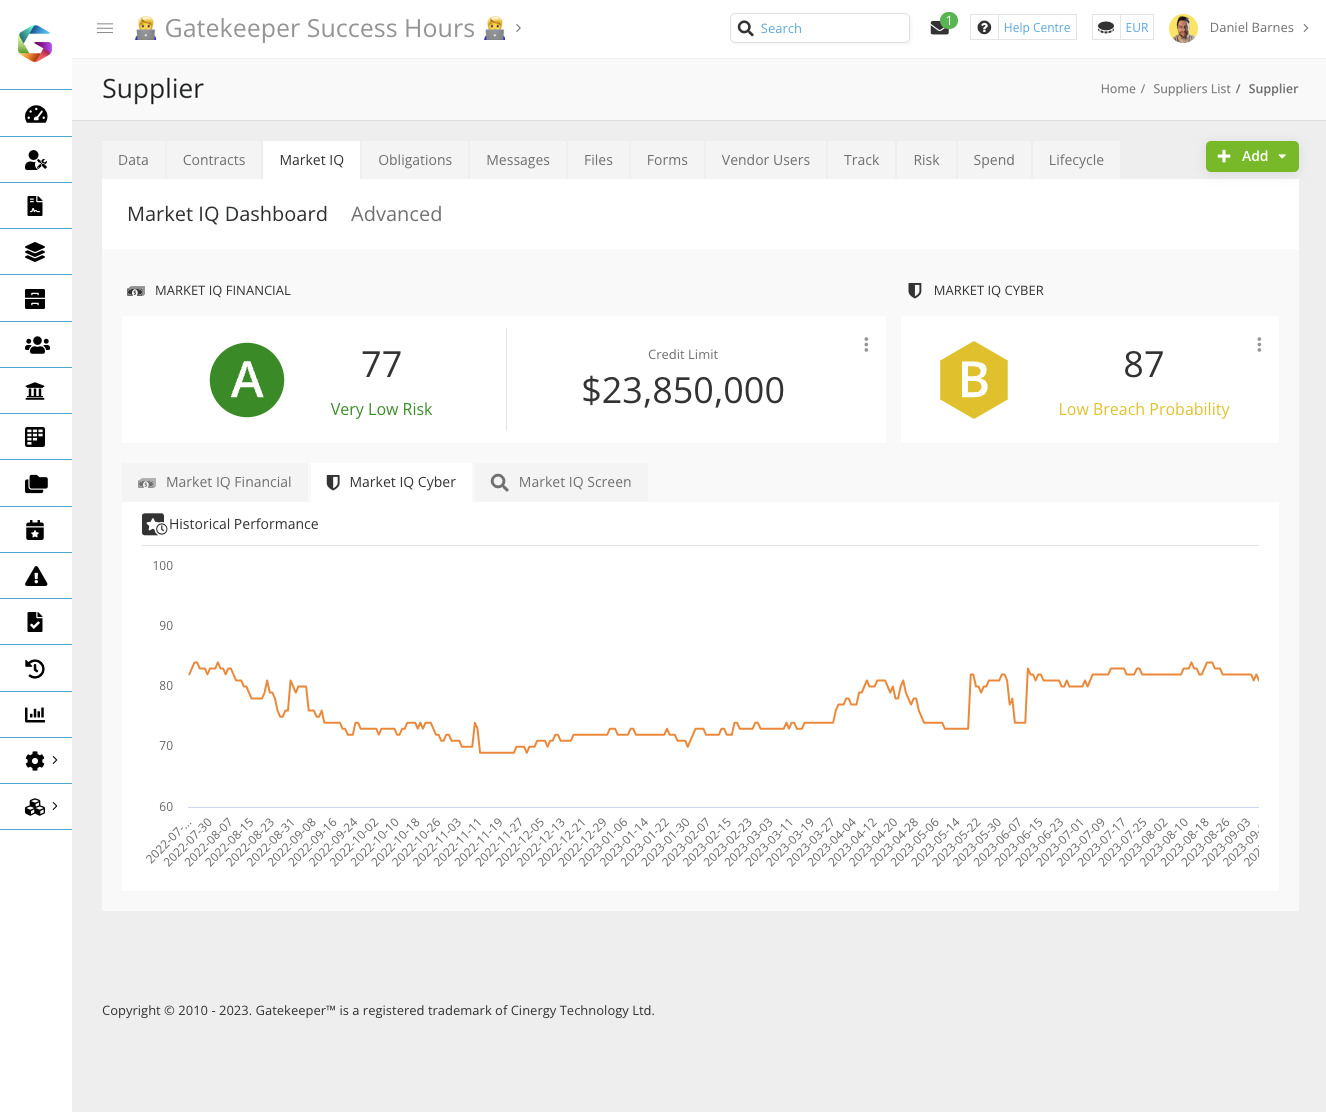Click the calendar events sidebar icon
Viewport: 1326px width, 1112px height.
(x=36, y=529)
